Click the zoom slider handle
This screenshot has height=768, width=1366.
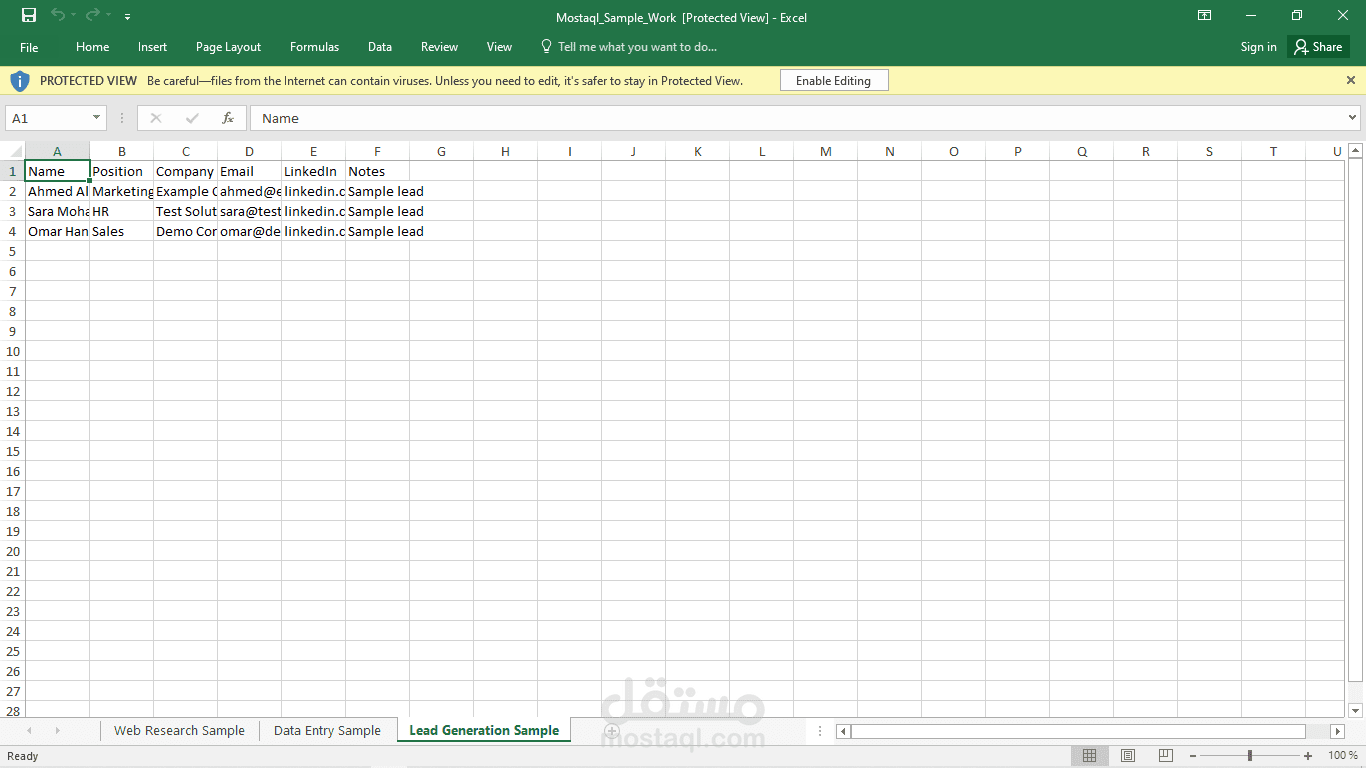click(x=1250, y=755)
